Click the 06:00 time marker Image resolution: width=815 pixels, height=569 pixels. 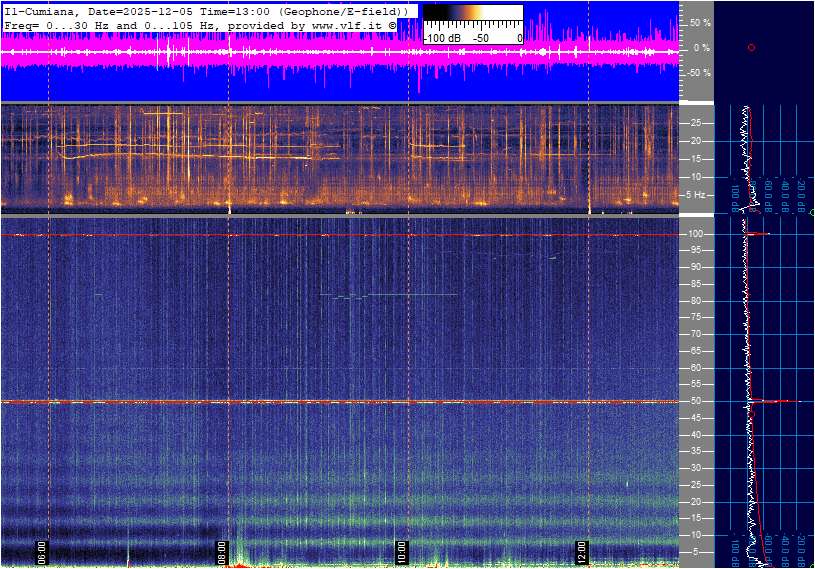coord(42,552)
